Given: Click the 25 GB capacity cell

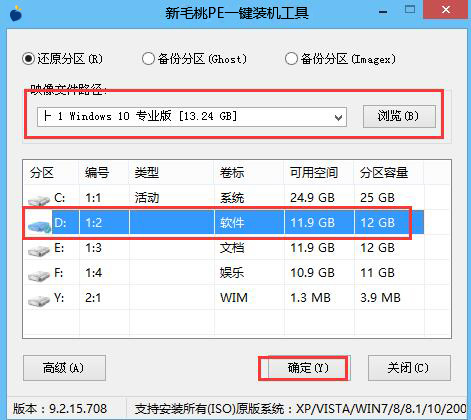Looking at the screenshot, I should point(377,198).
